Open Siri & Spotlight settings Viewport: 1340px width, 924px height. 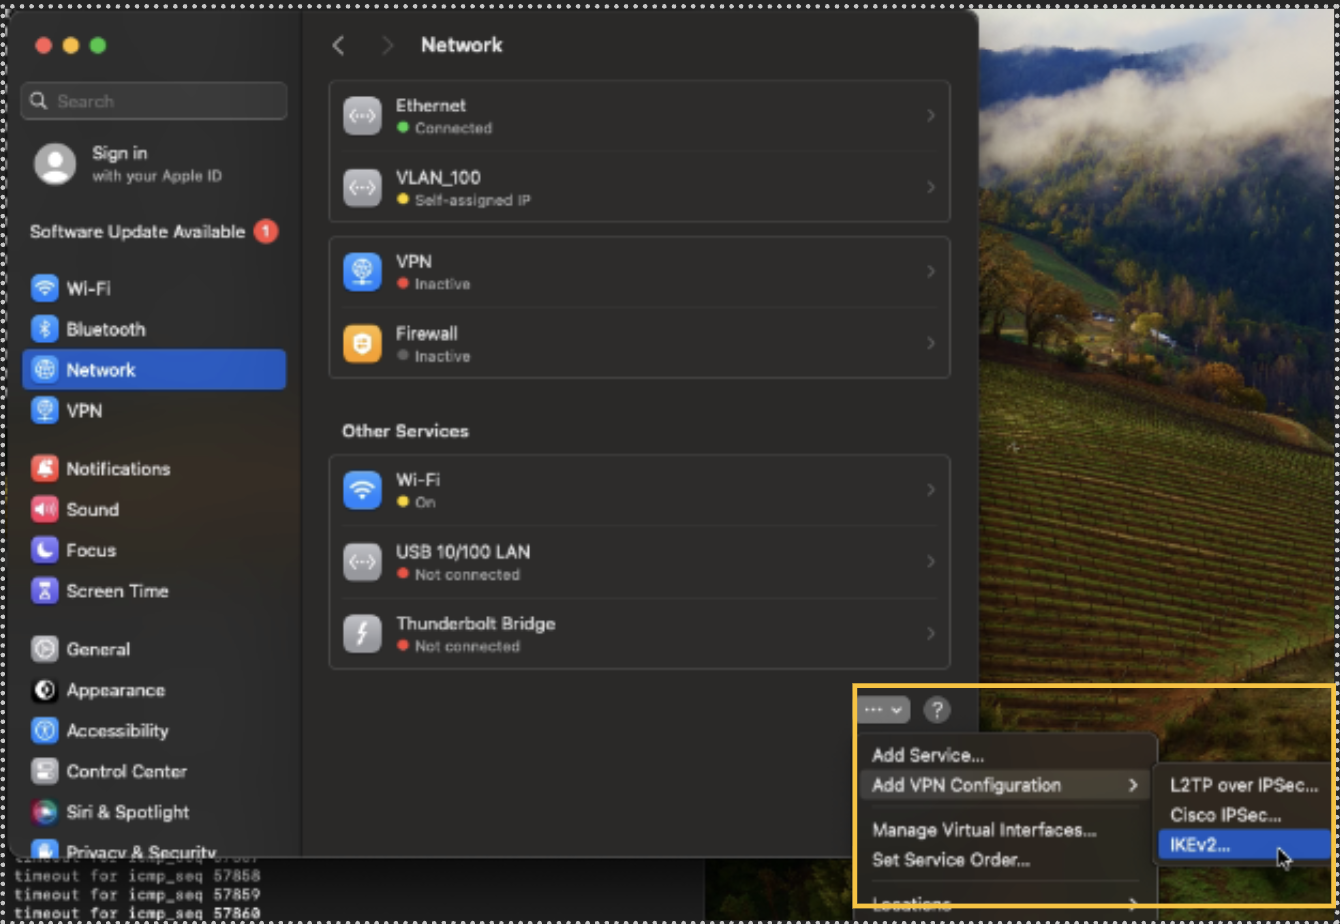point(127,812)
